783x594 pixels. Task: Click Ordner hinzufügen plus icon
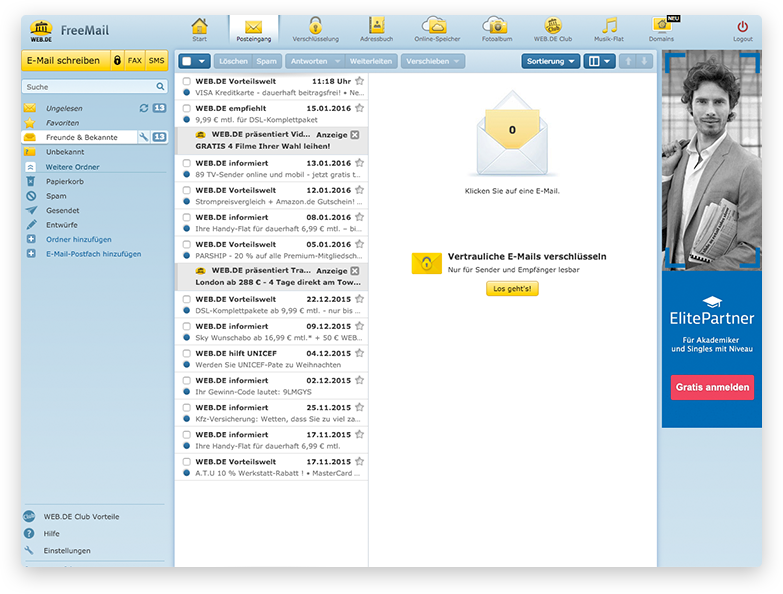click(x=31, y=239)
